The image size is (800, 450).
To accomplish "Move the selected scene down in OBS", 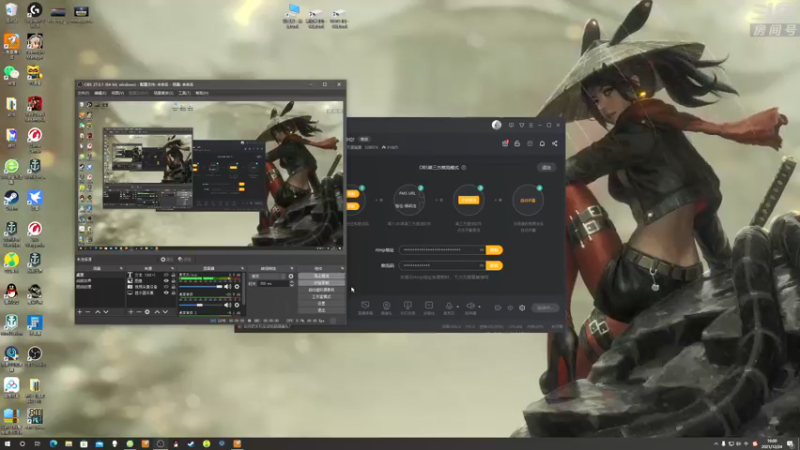I will [x=106, y=312].
